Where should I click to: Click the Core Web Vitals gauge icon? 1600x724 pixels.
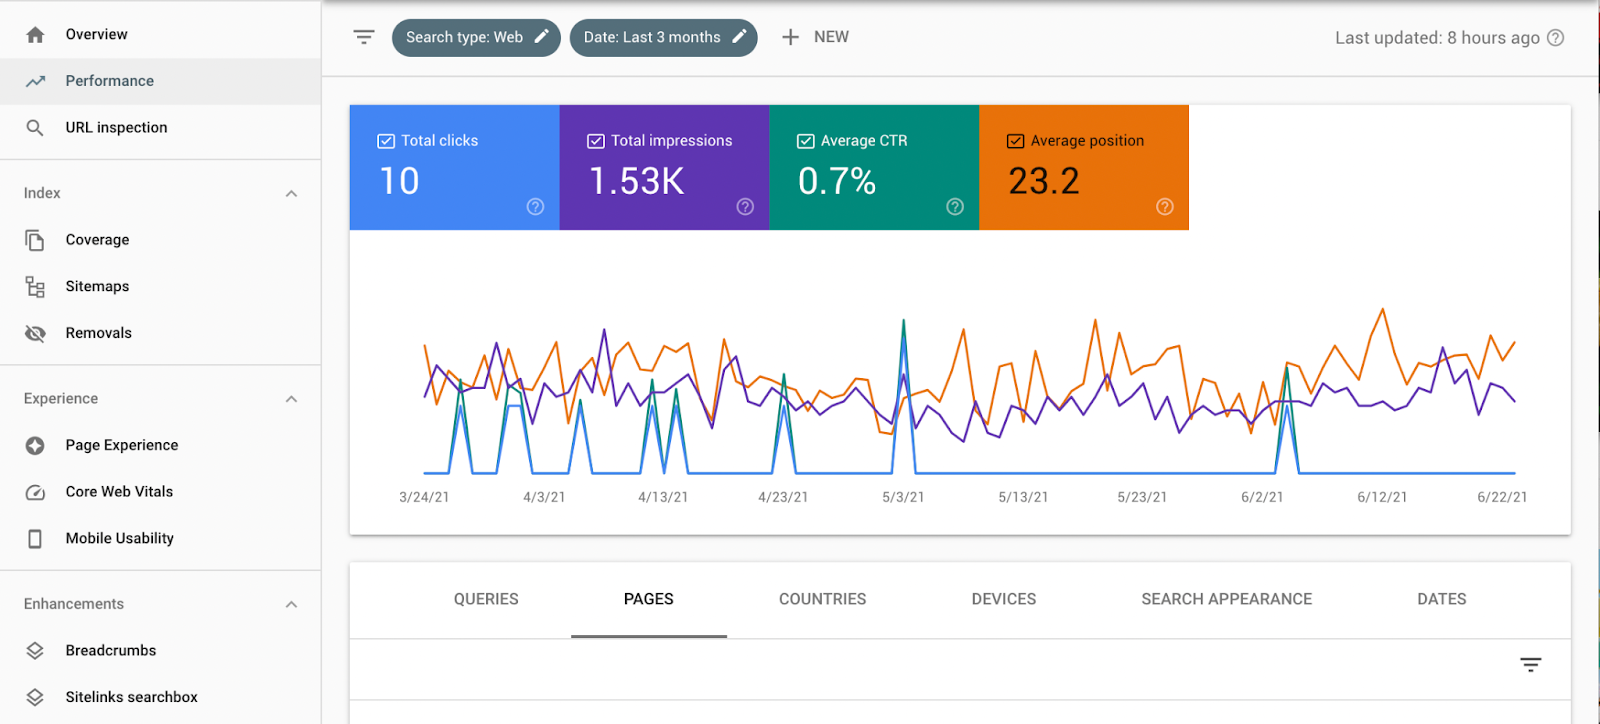(x=35, y=492)
